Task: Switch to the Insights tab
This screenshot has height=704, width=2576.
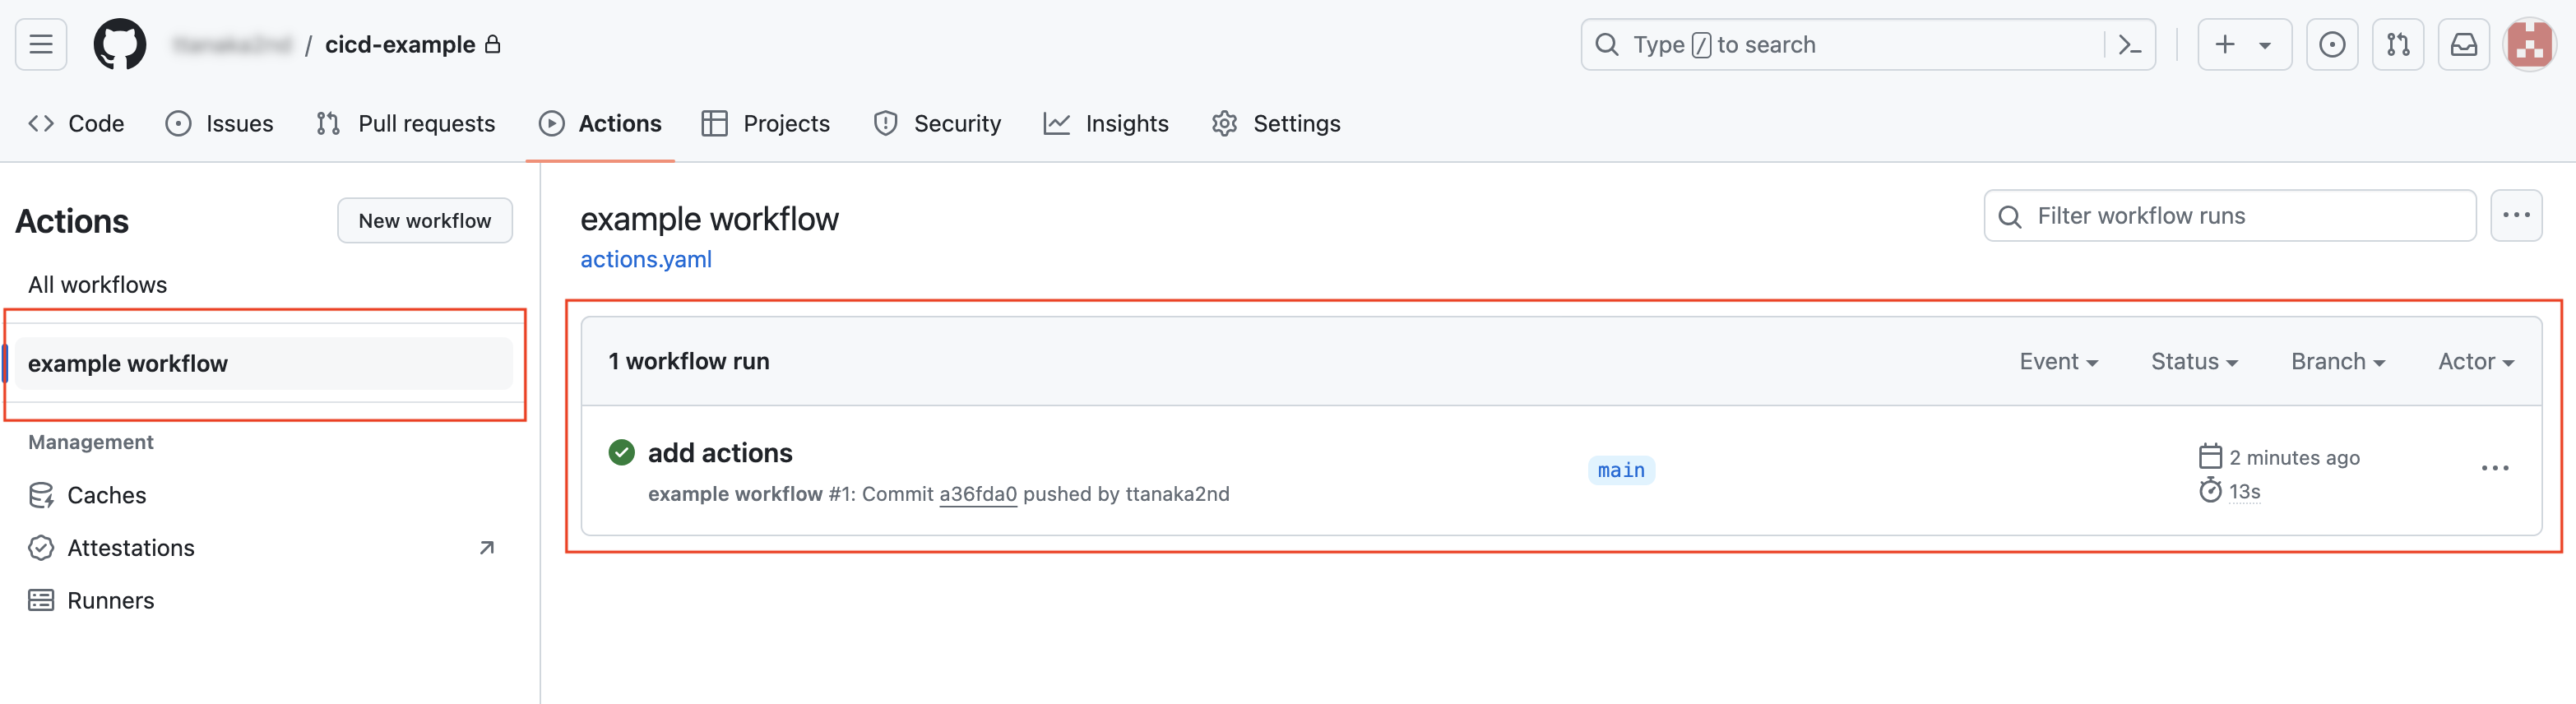Action: point(1106,124)
